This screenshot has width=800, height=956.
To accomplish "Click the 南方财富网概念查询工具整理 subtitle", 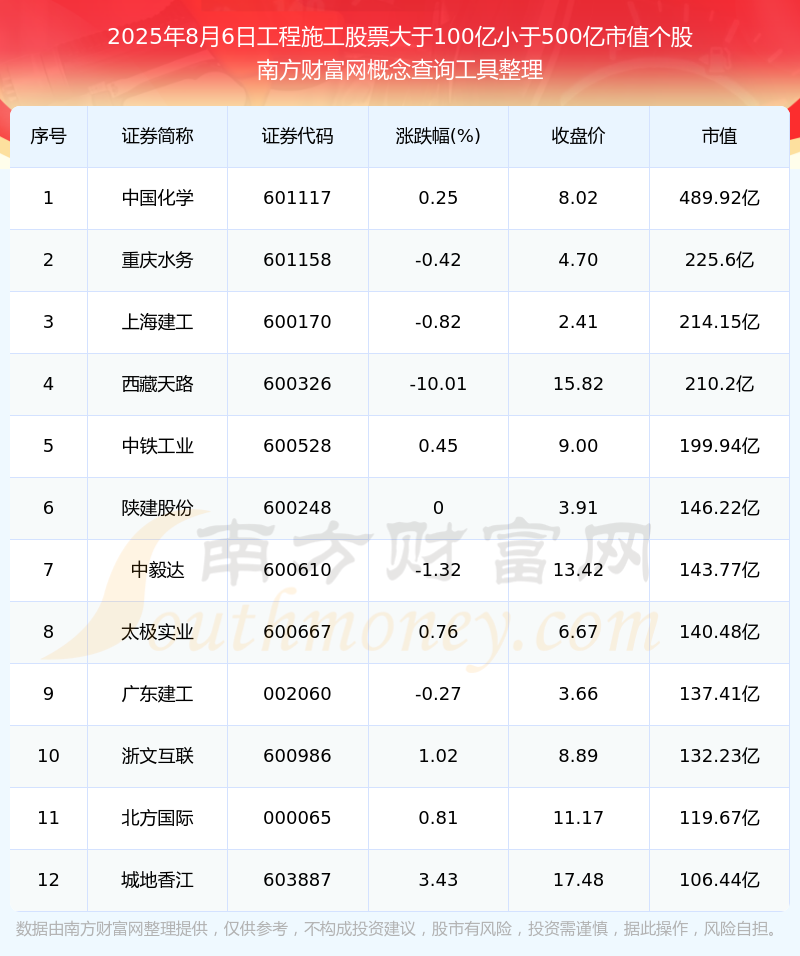I will (400, 70).
